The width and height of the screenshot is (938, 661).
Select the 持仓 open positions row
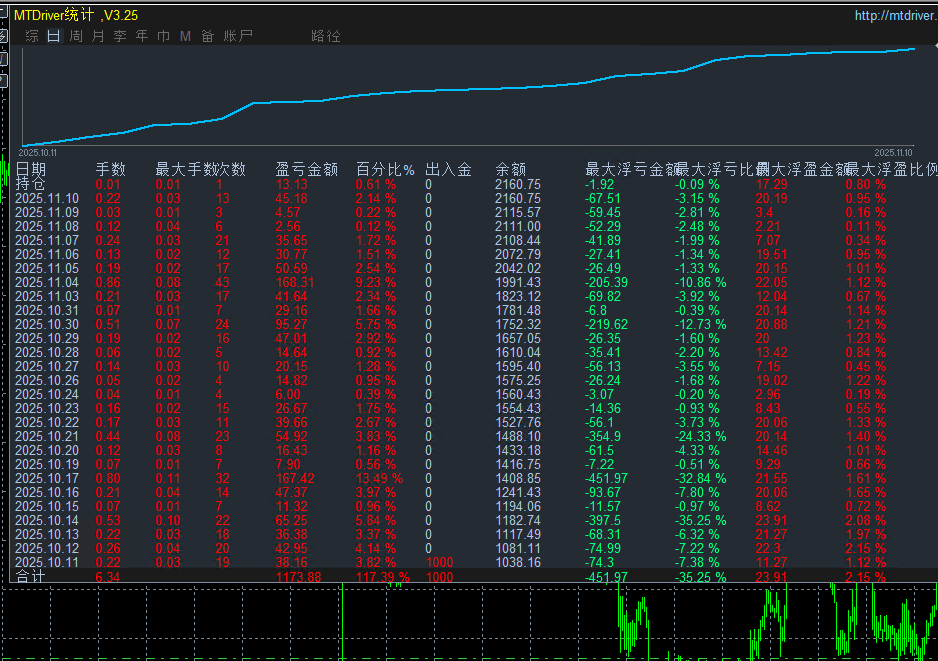click(31, 184)
